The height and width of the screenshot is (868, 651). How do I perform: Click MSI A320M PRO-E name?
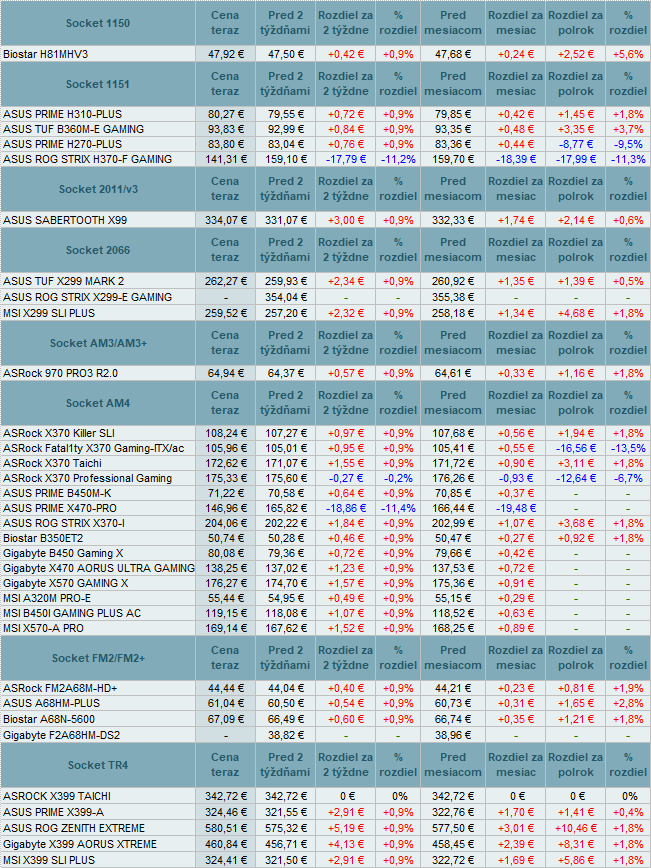click(x=46, y=598)
